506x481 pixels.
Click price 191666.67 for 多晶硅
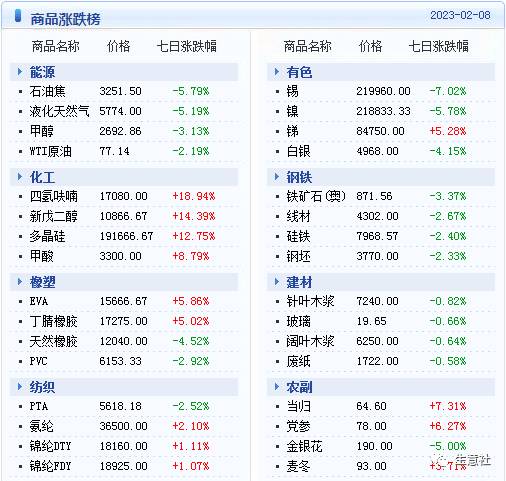click(126, 236)
